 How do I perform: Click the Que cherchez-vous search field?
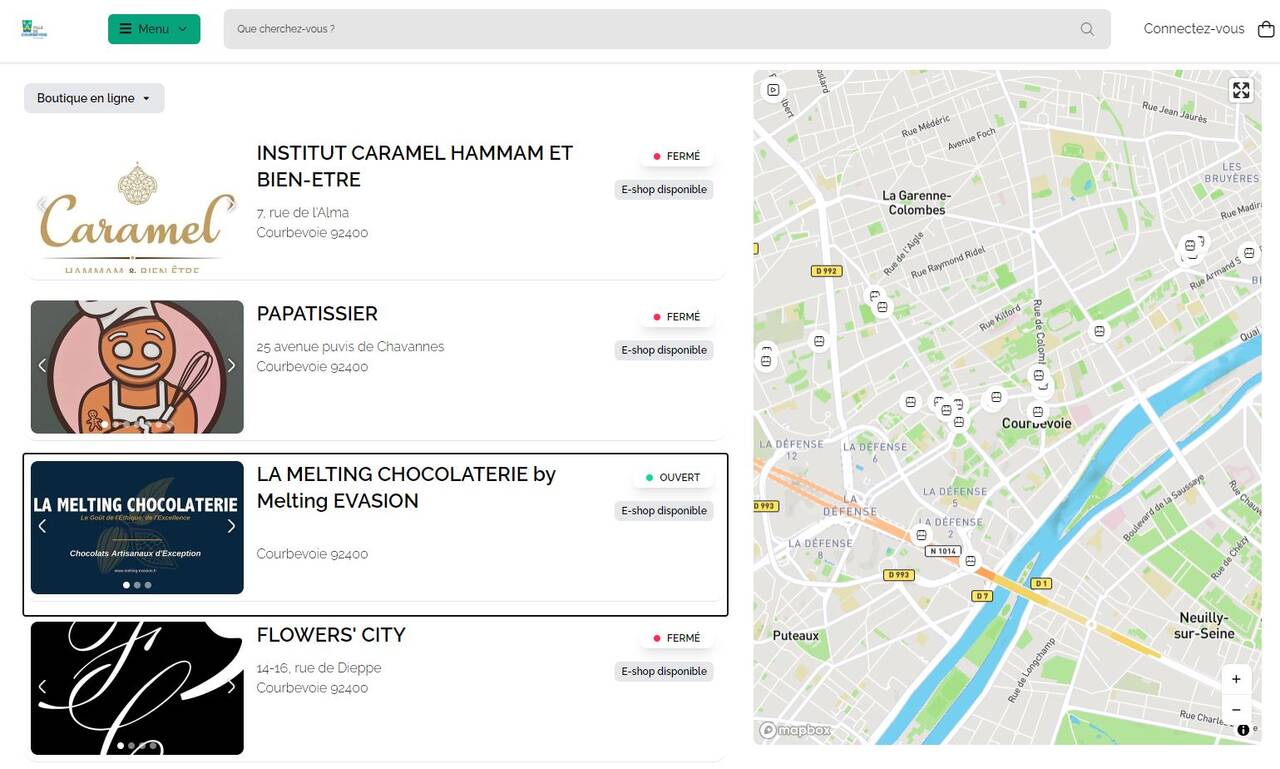[600, 28]
